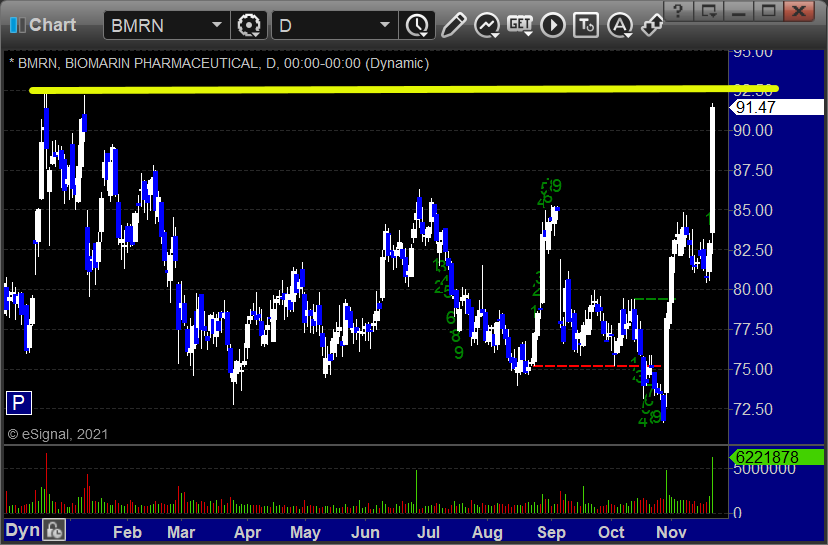Click the 5000000 volume axis label
The image size is (828, 545).
pyautogui.click(x=764, y=469)
